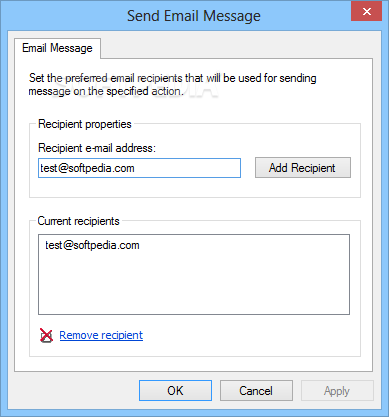Close the Send Email Message dialog

[x=366, y=12]
